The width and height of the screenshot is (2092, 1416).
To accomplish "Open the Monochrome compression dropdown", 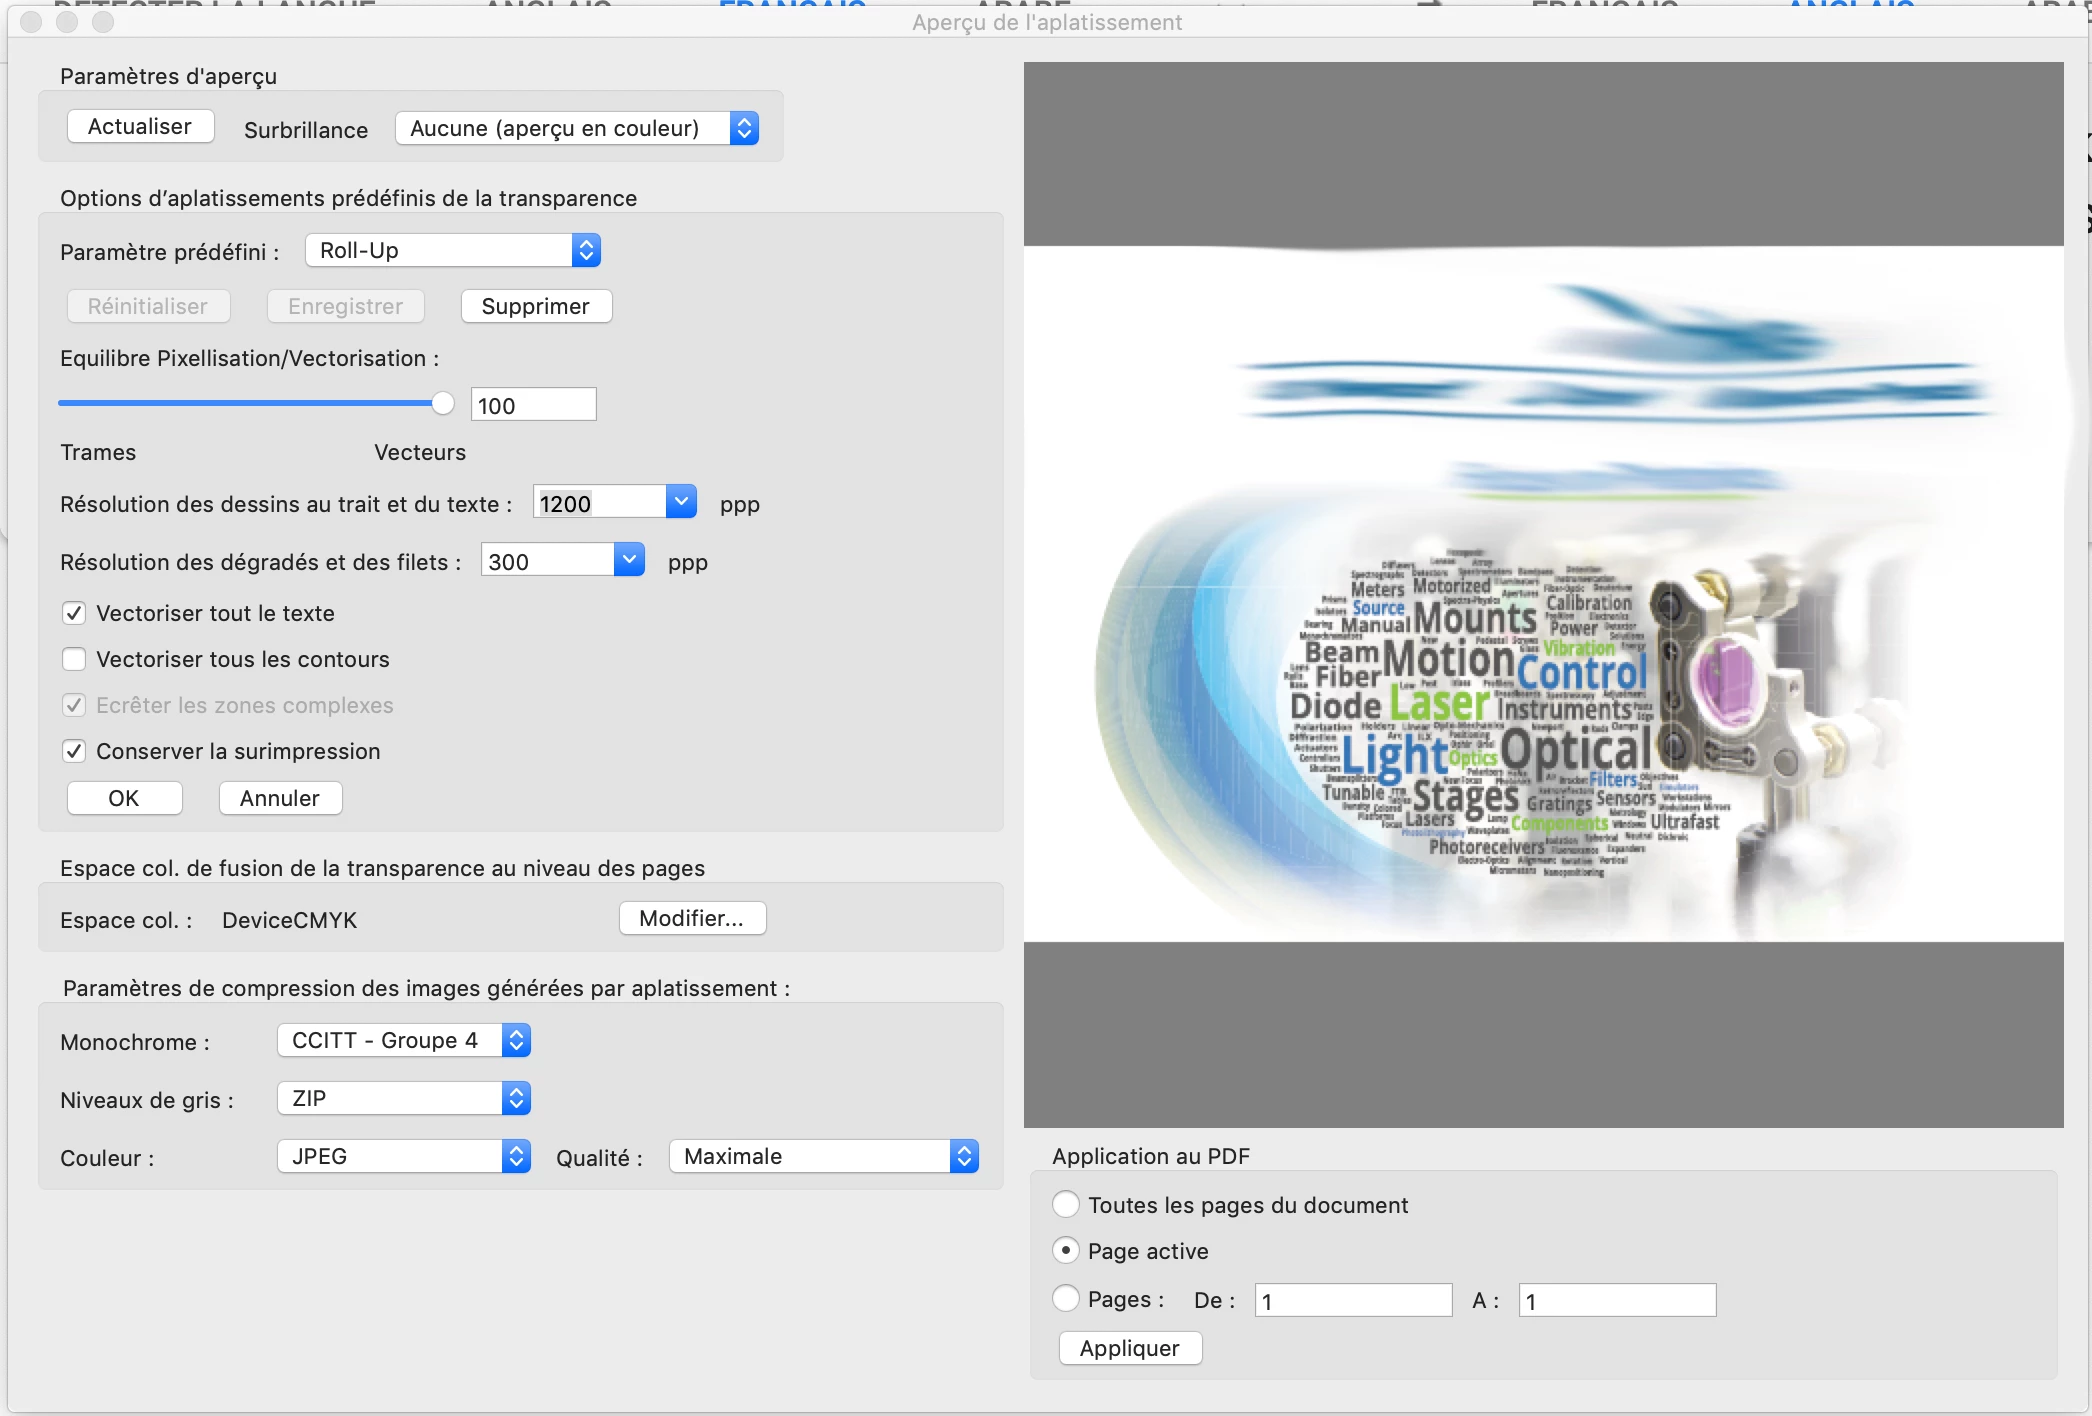I will pyautogui.click(x=404, y=1040).
